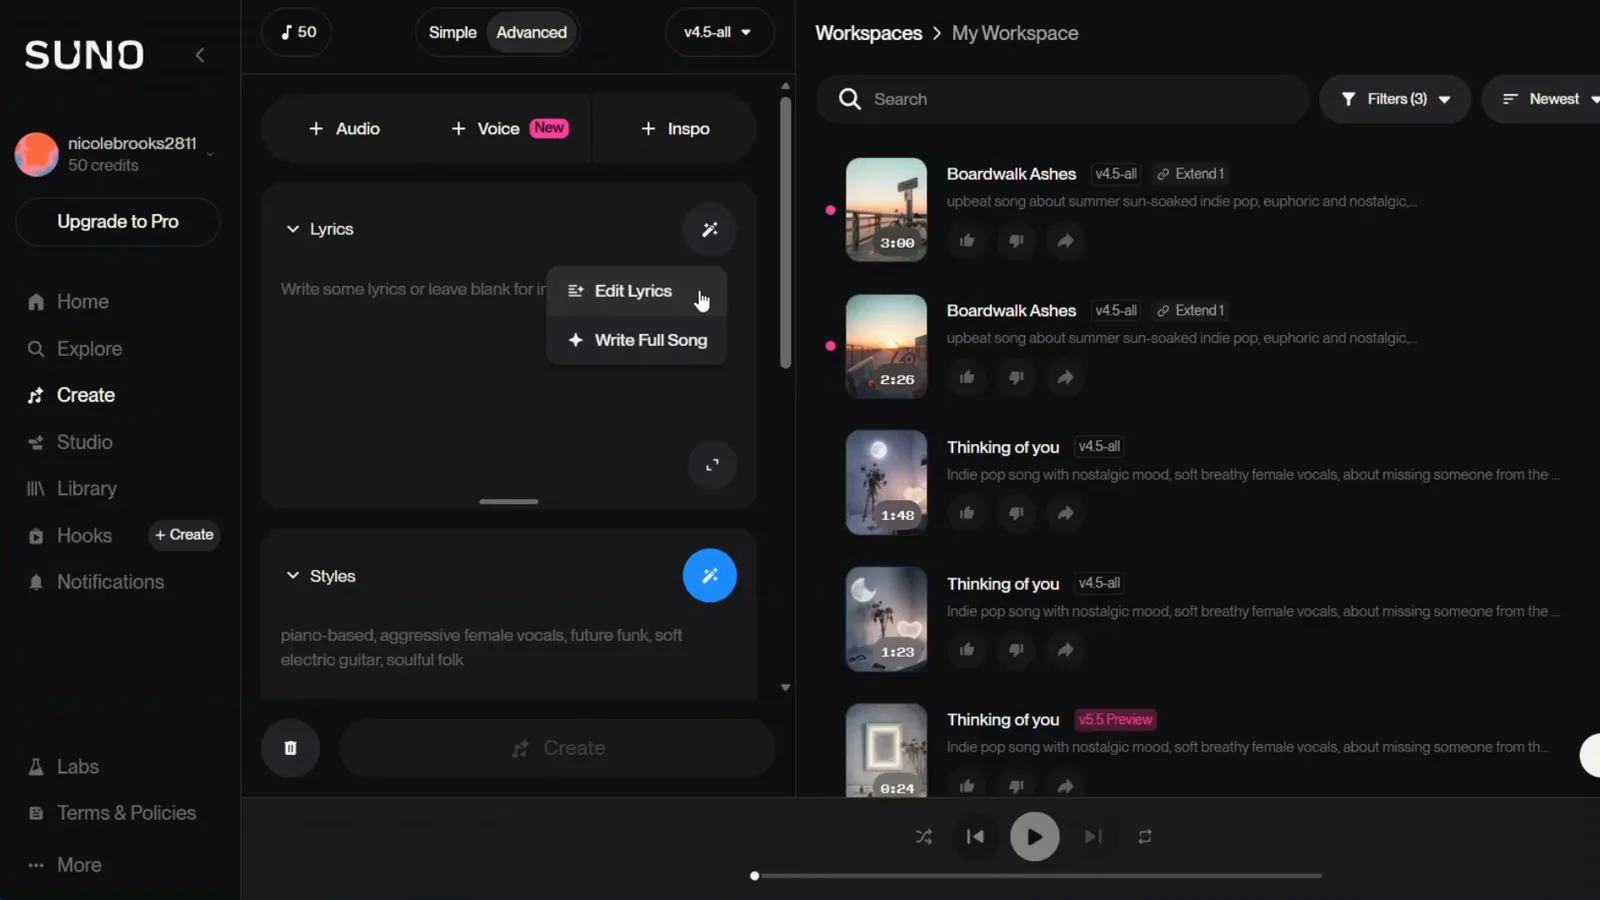Share the 3:00 Boardwalk Ashes song
1600x900 pixels.
1065,241
